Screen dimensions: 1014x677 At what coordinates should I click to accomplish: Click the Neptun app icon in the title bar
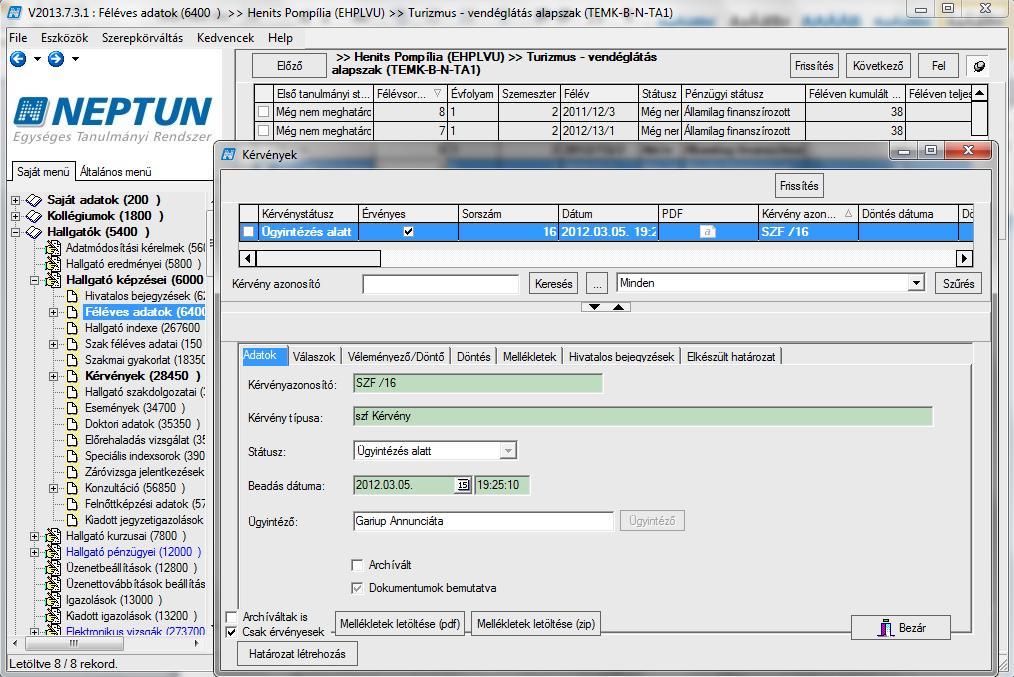(14, 12)
